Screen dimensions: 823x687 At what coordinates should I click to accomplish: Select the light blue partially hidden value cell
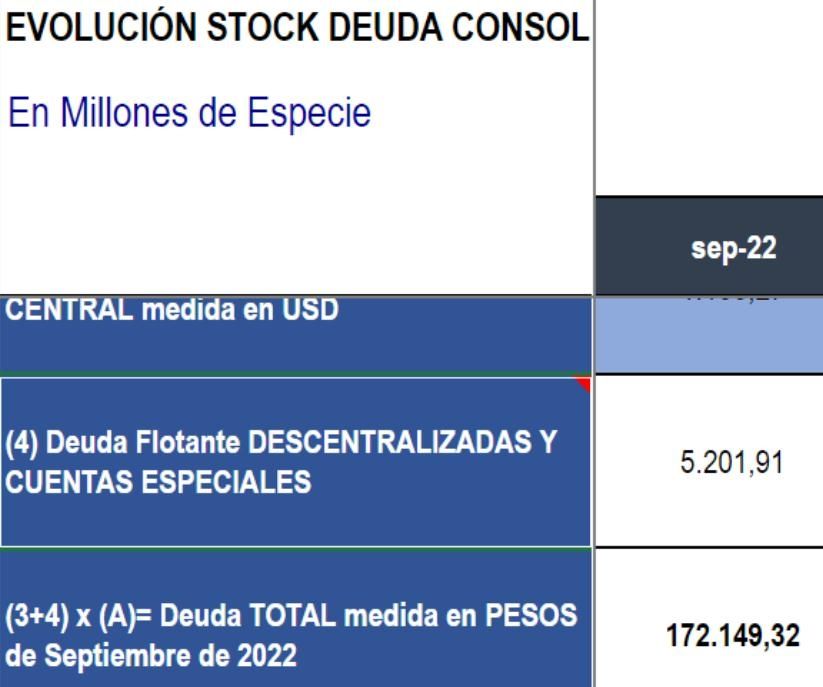[709, 335]
